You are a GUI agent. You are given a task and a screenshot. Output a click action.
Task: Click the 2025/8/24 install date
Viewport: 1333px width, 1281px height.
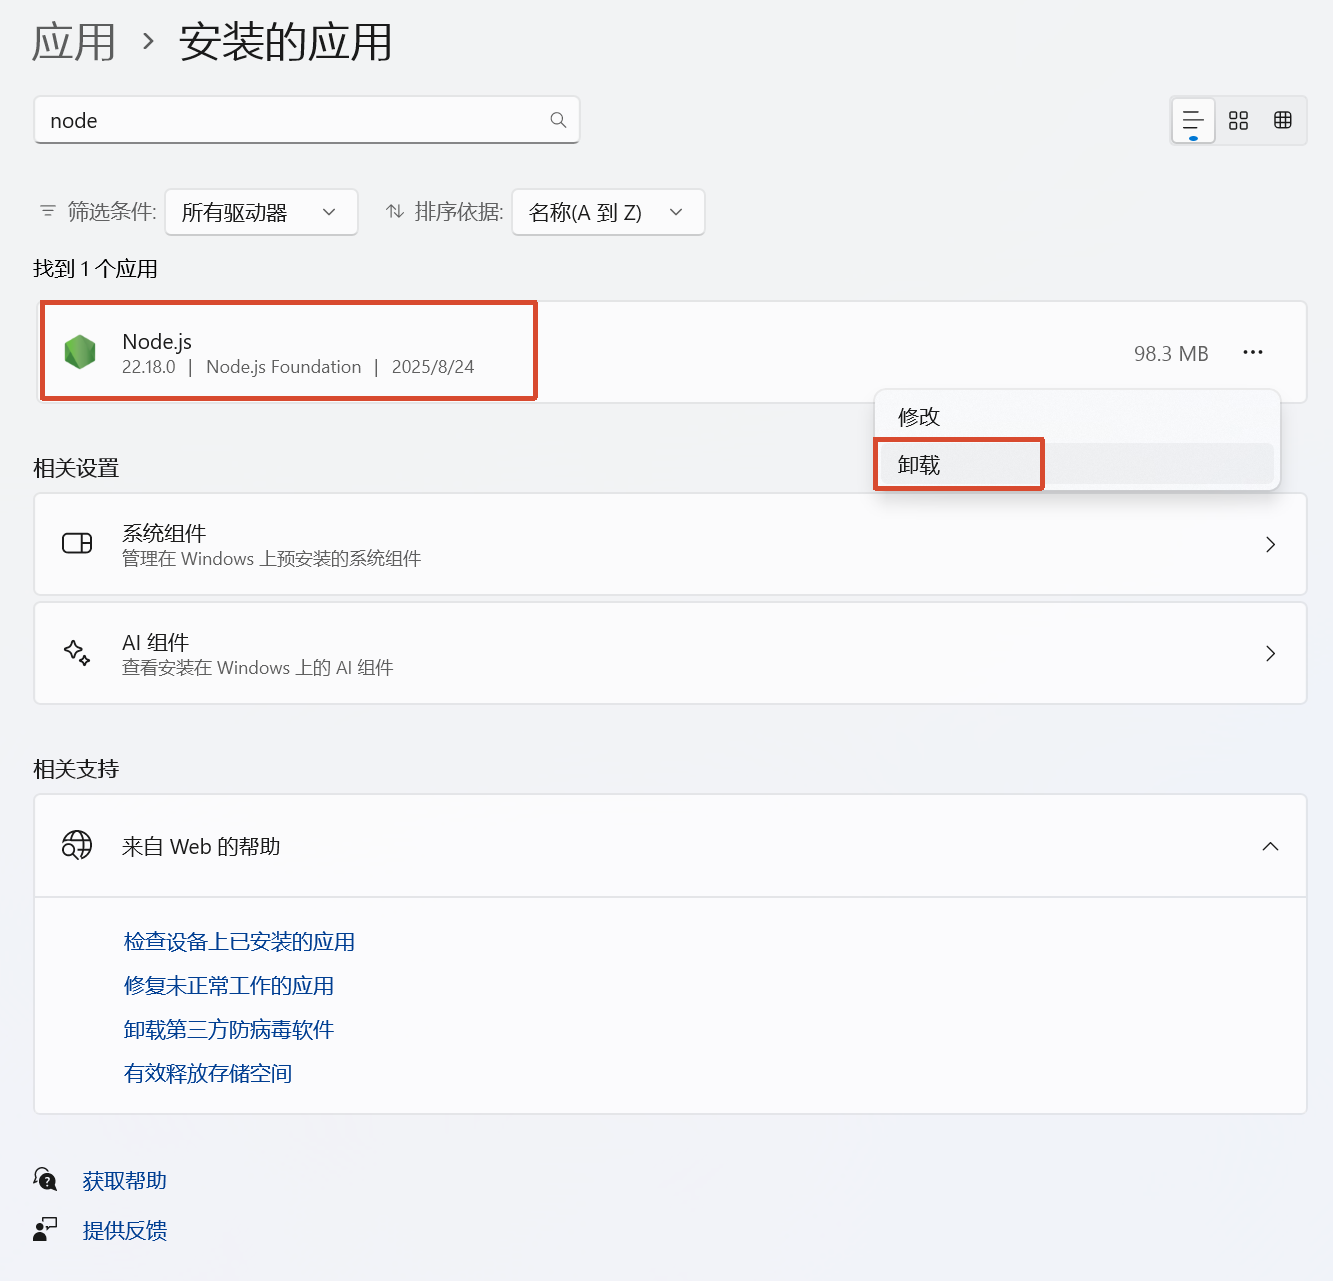pos(433,367)
